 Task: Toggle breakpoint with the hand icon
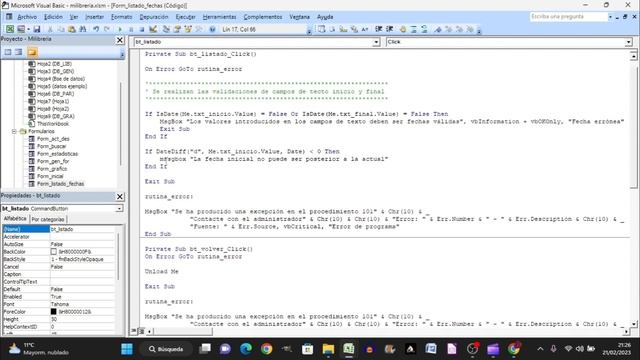pos(403,29)
